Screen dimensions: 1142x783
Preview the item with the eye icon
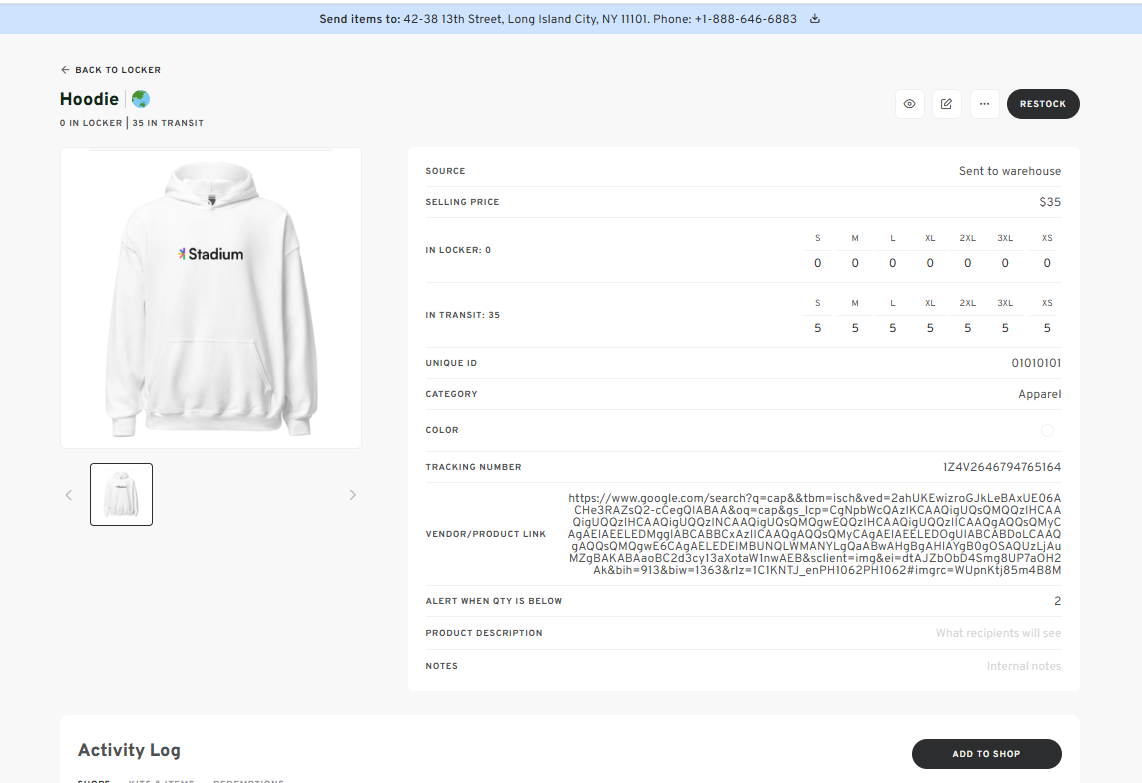coord(910,104)
